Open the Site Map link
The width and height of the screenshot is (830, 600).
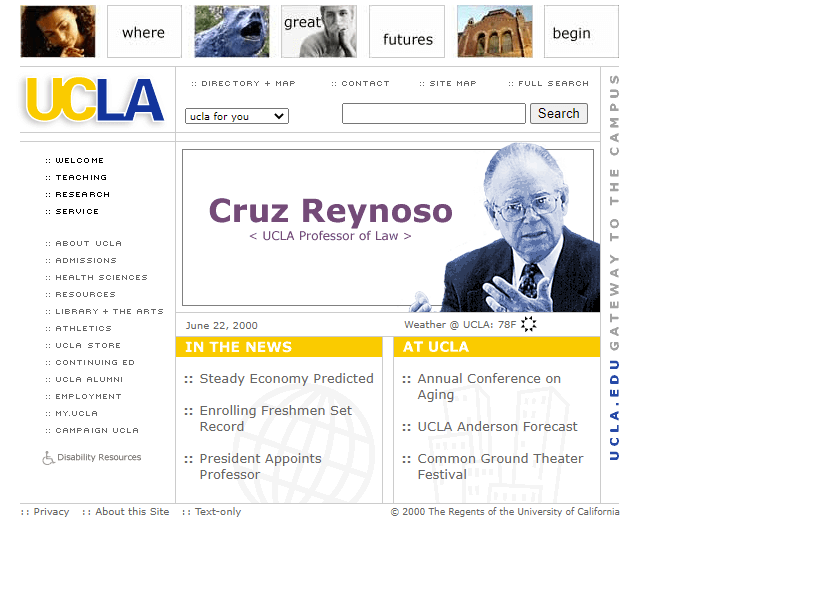point(448,84)
